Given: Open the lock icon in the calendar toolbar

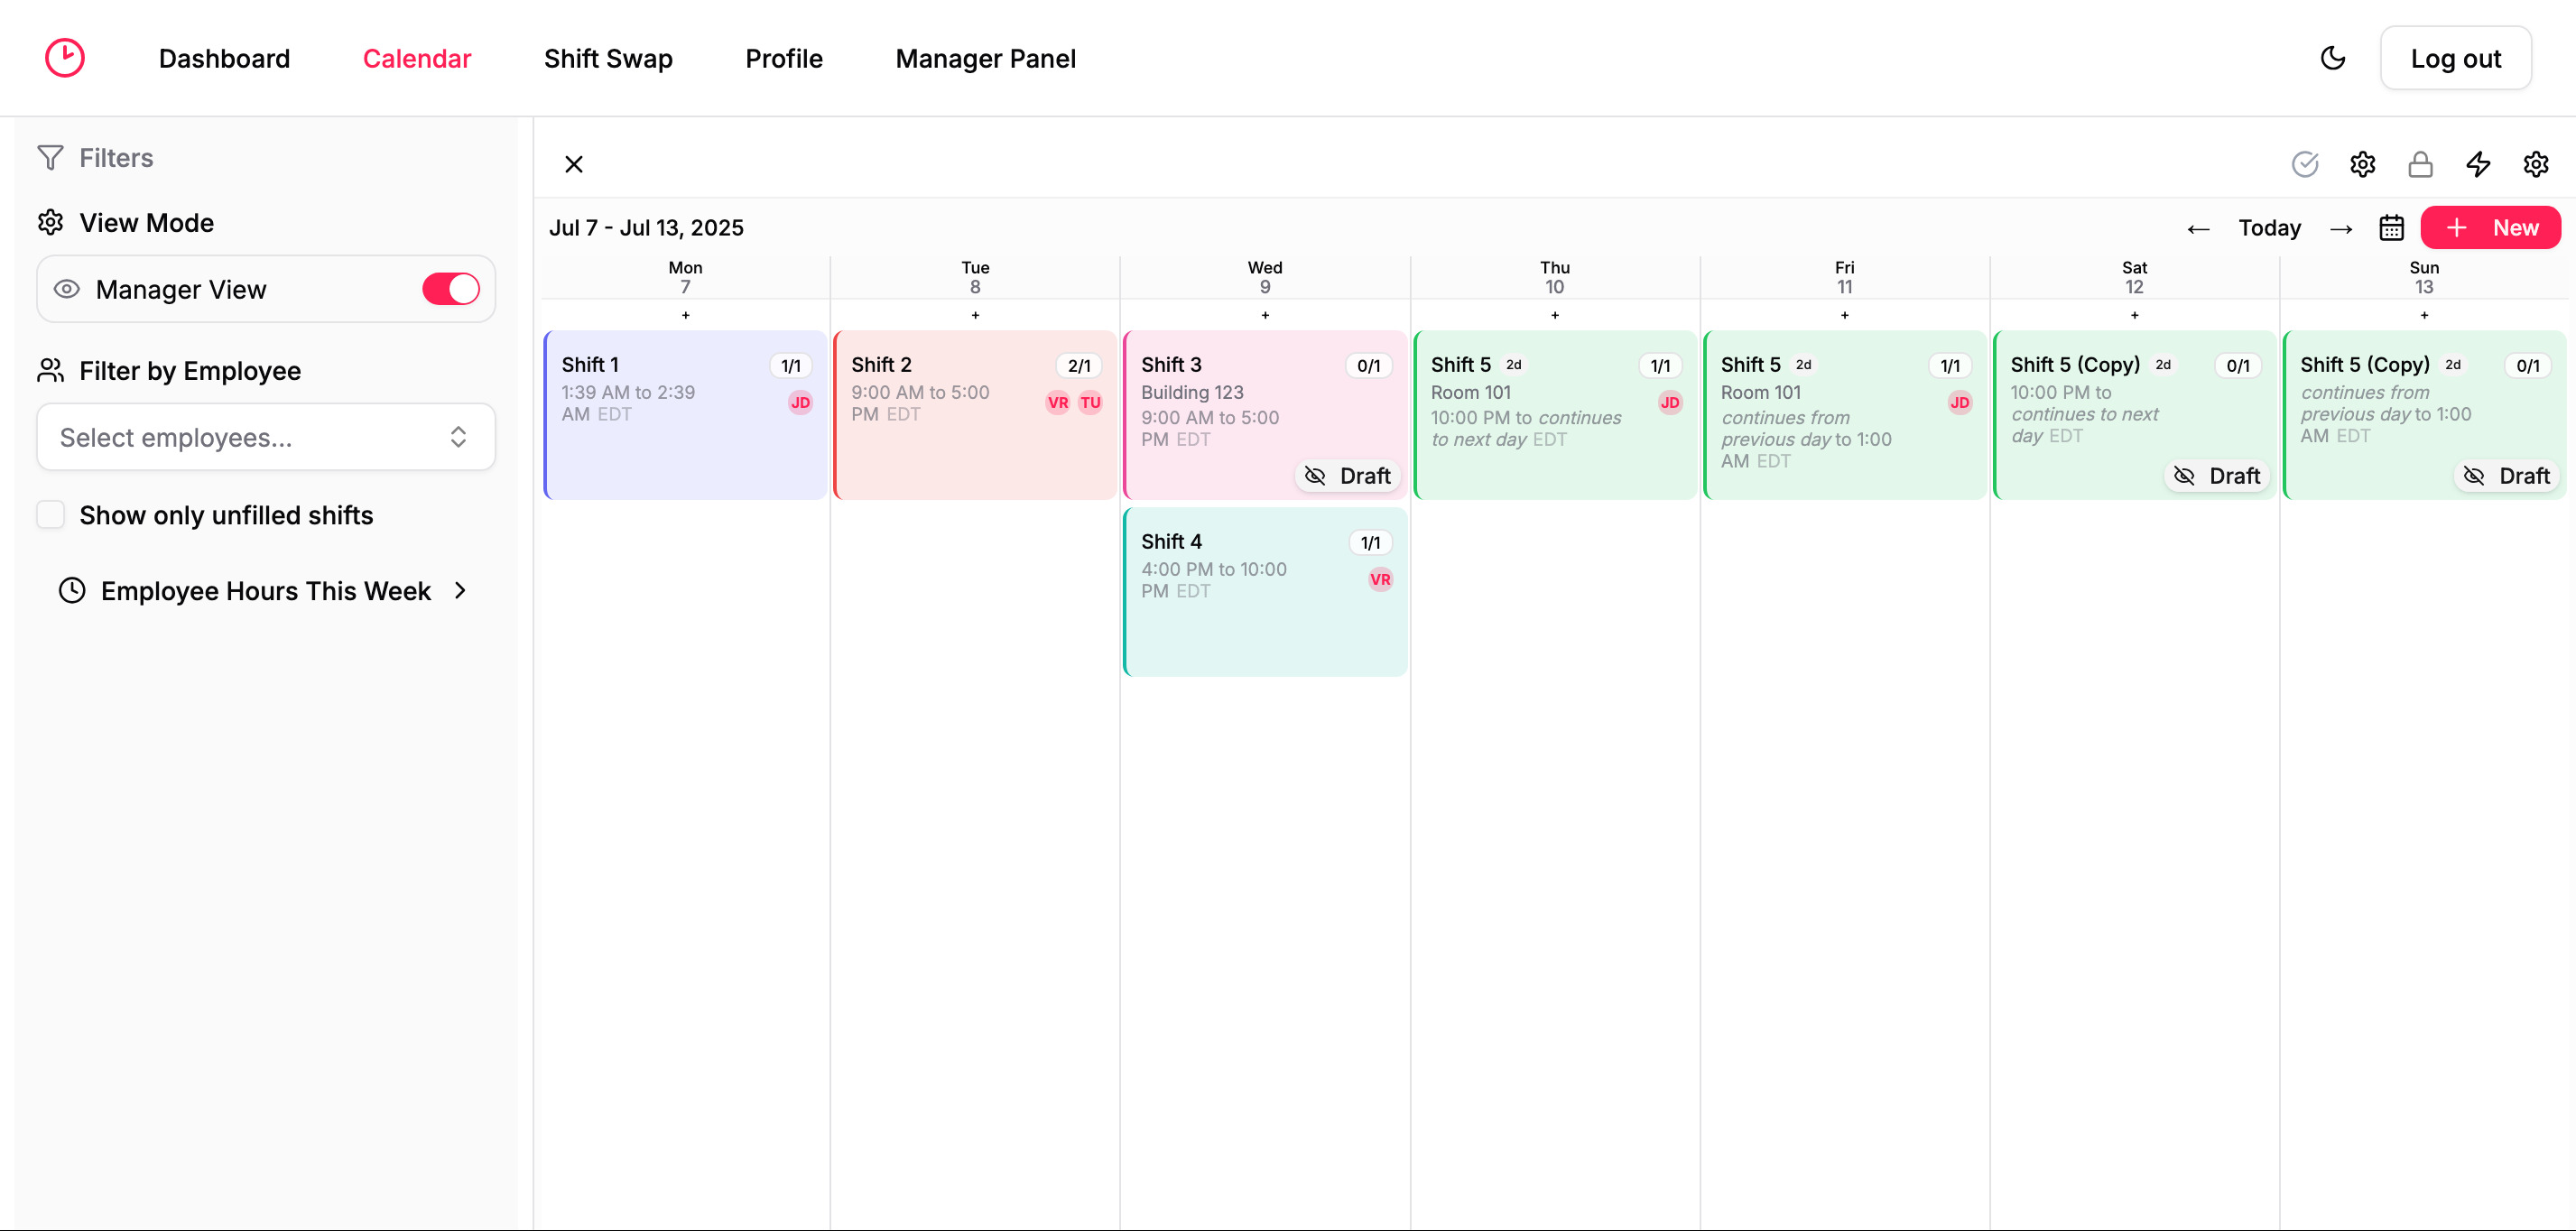Looking at the screenshot, I should tap(2420, 164).
